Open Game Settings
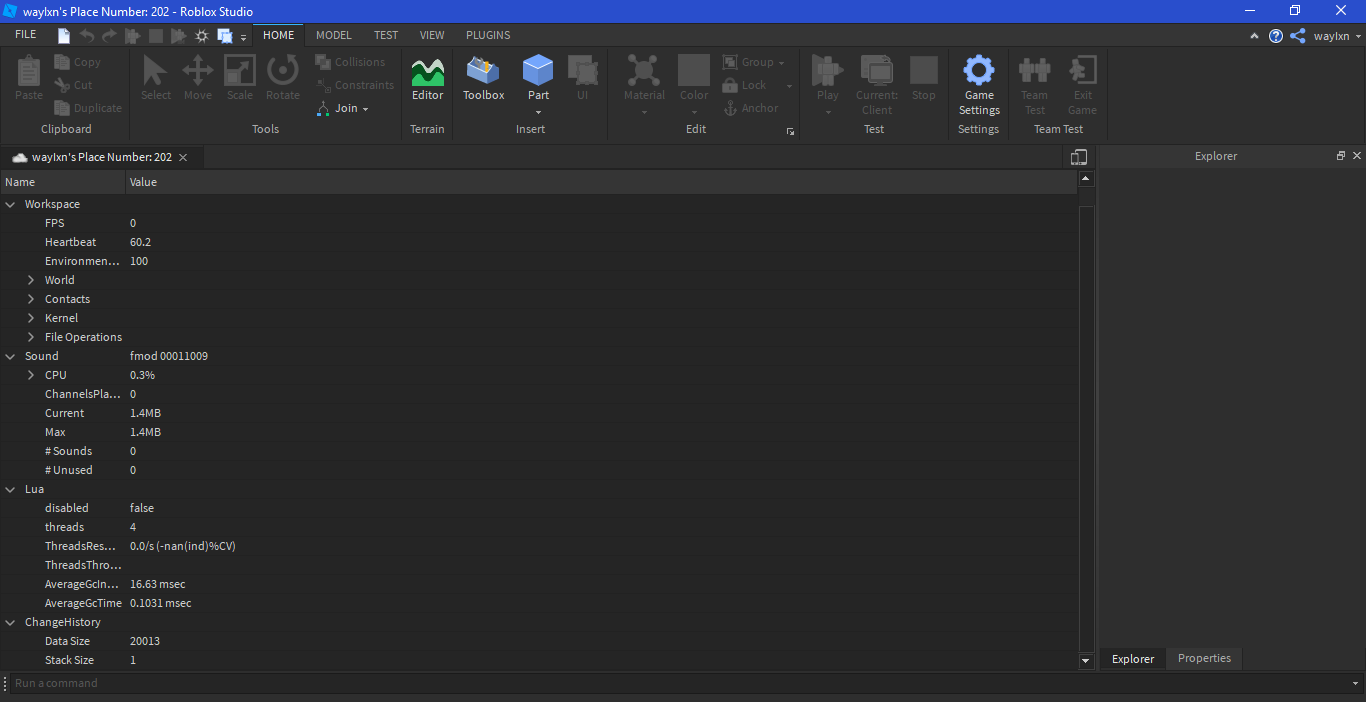 coord(979,85)
